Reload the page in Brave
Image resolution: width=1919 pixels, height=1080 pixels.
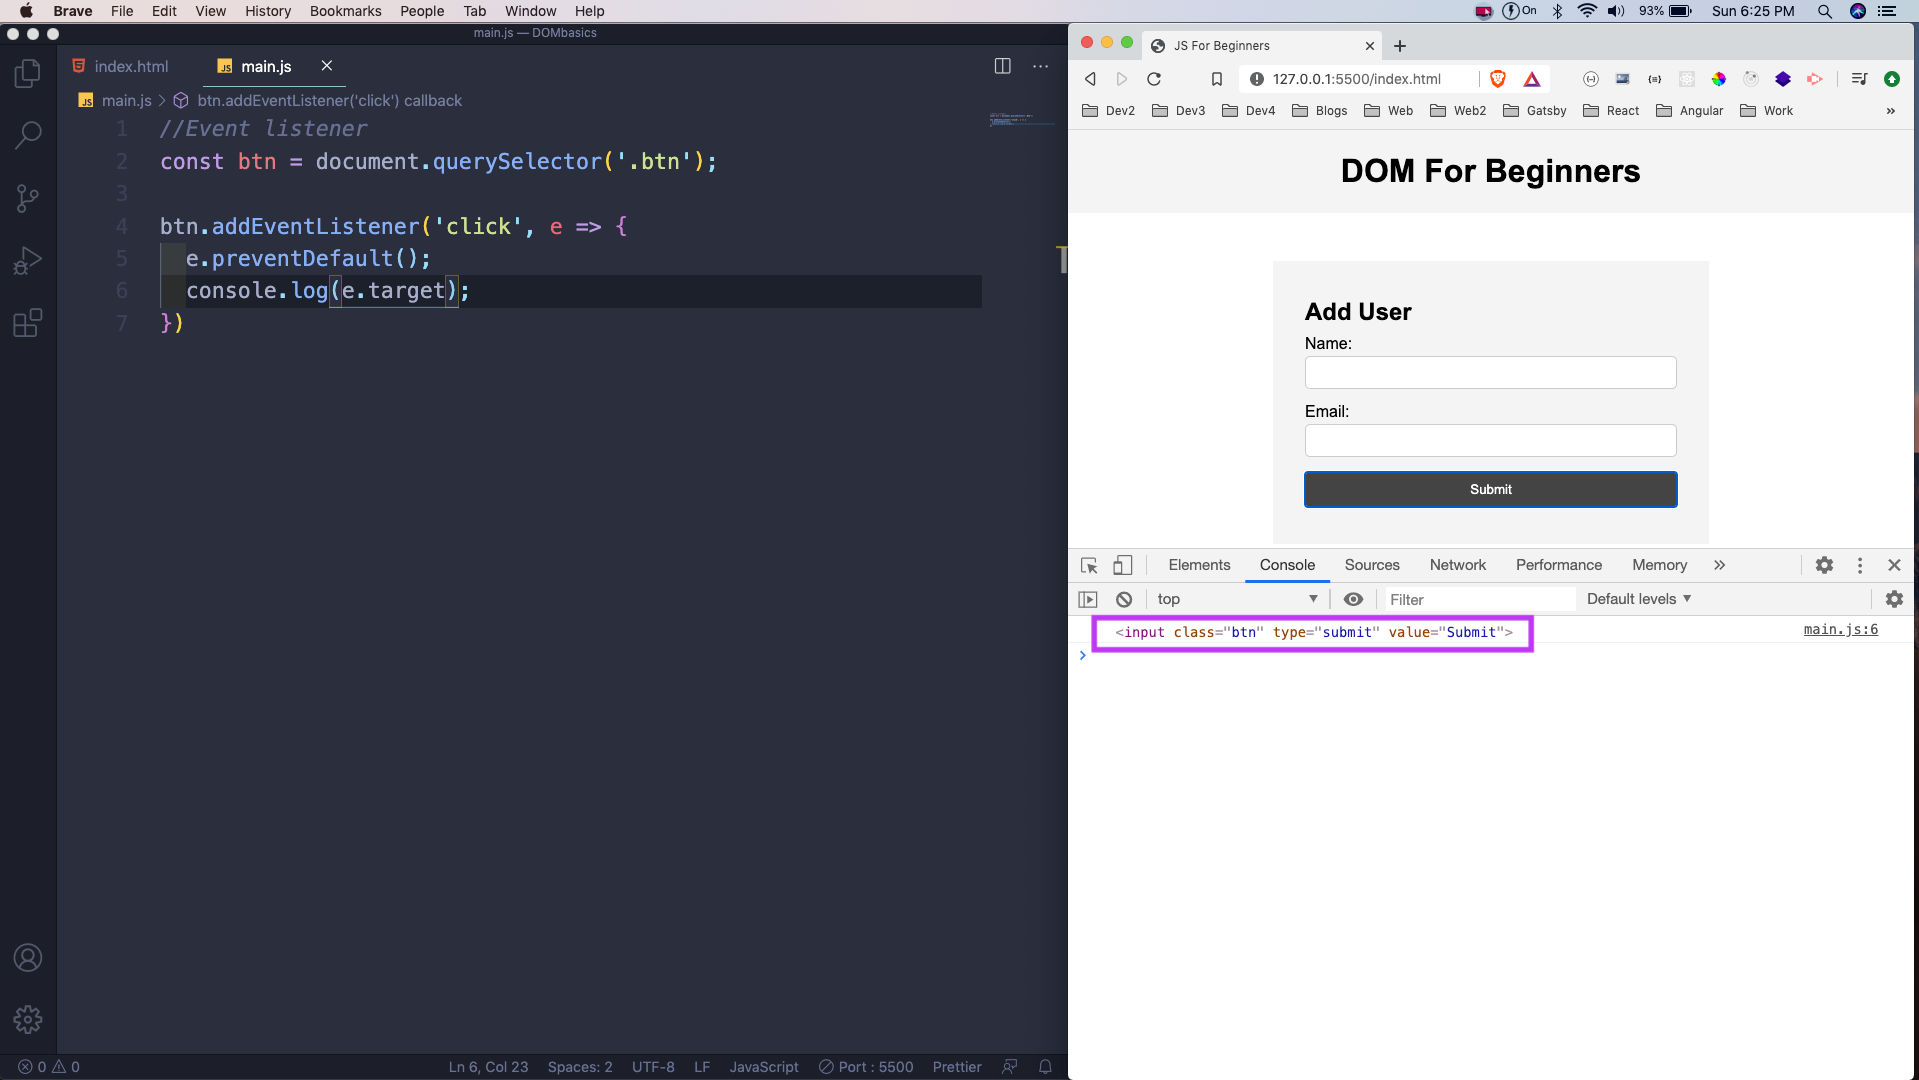[1154, 79]
